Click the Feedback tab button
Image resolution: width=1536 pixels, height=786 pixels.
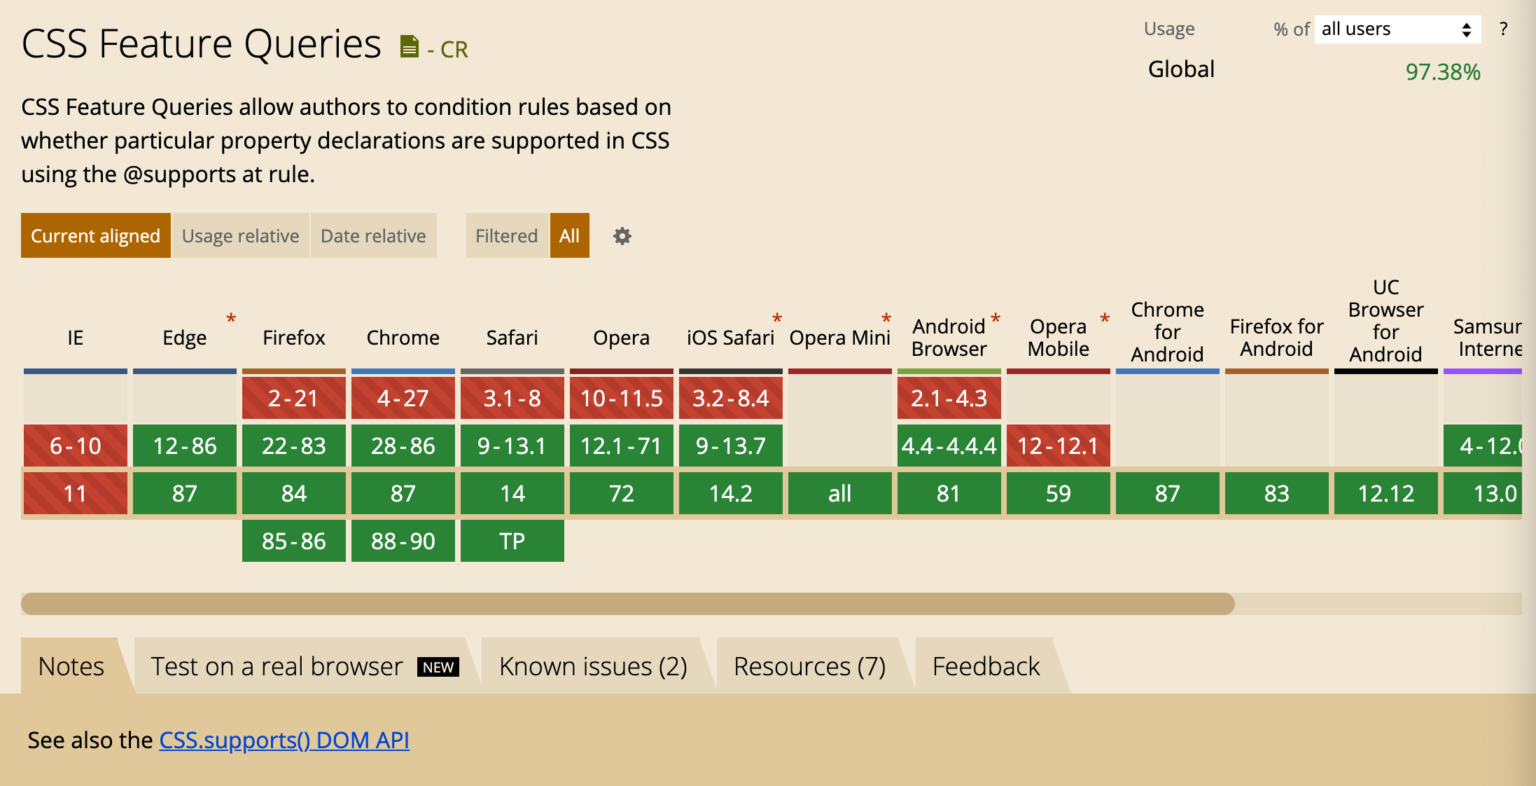[x=985, y=666]
